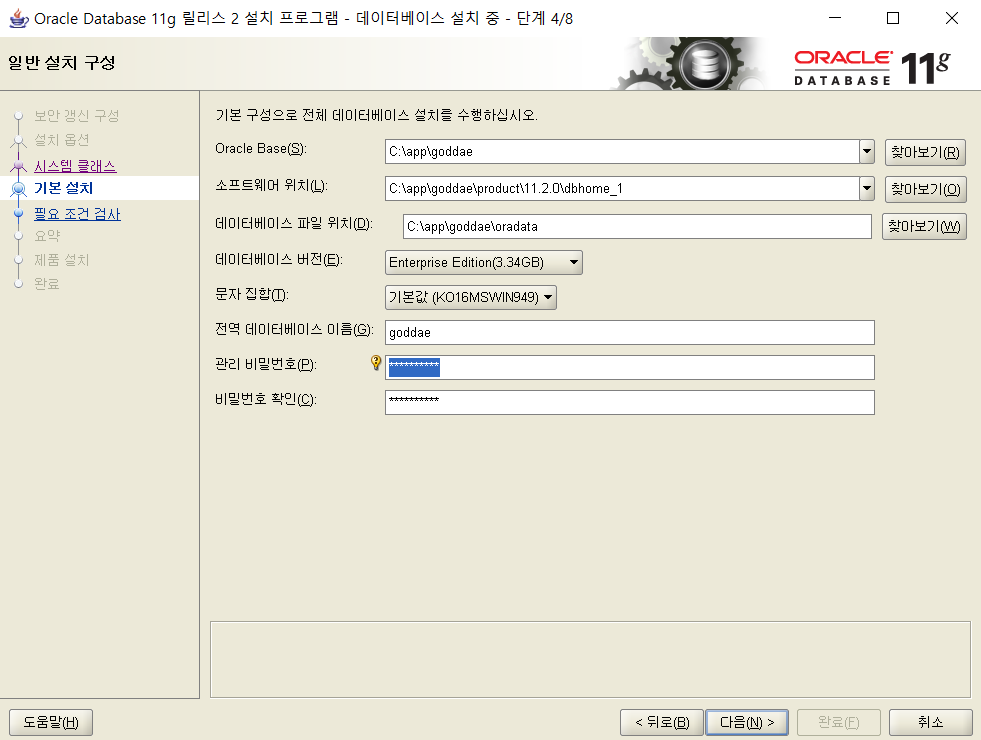Click the disabled 완료(F) finish button
This screenshot has height=740, width=981.
coord(838,722)
